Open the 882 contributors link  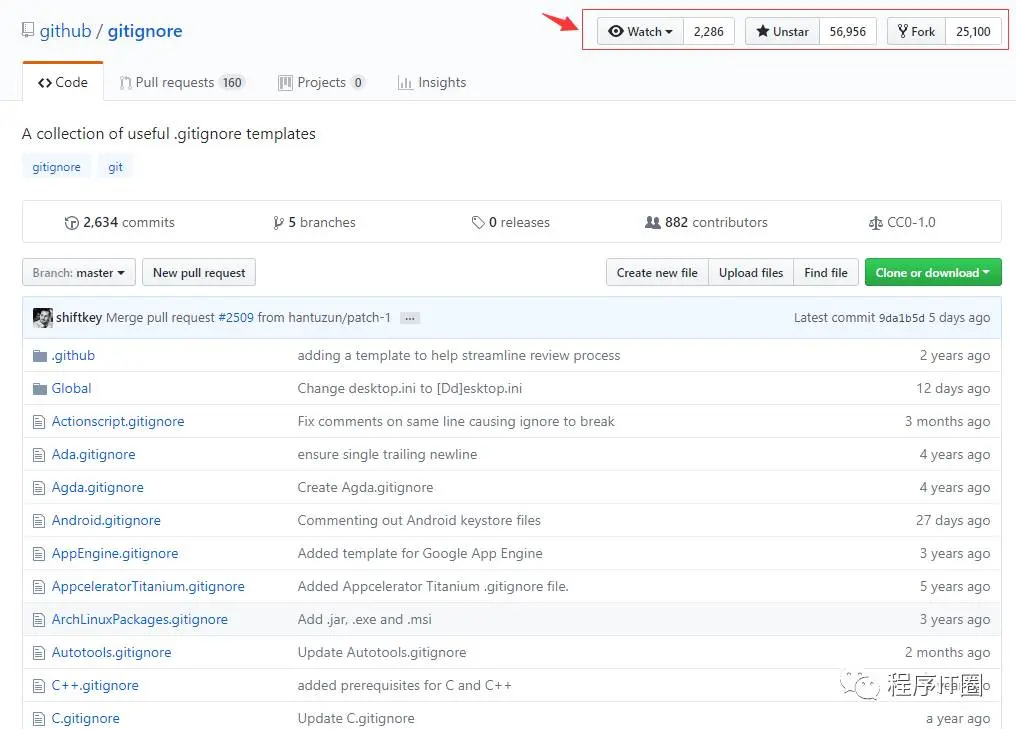click(706, 222)
